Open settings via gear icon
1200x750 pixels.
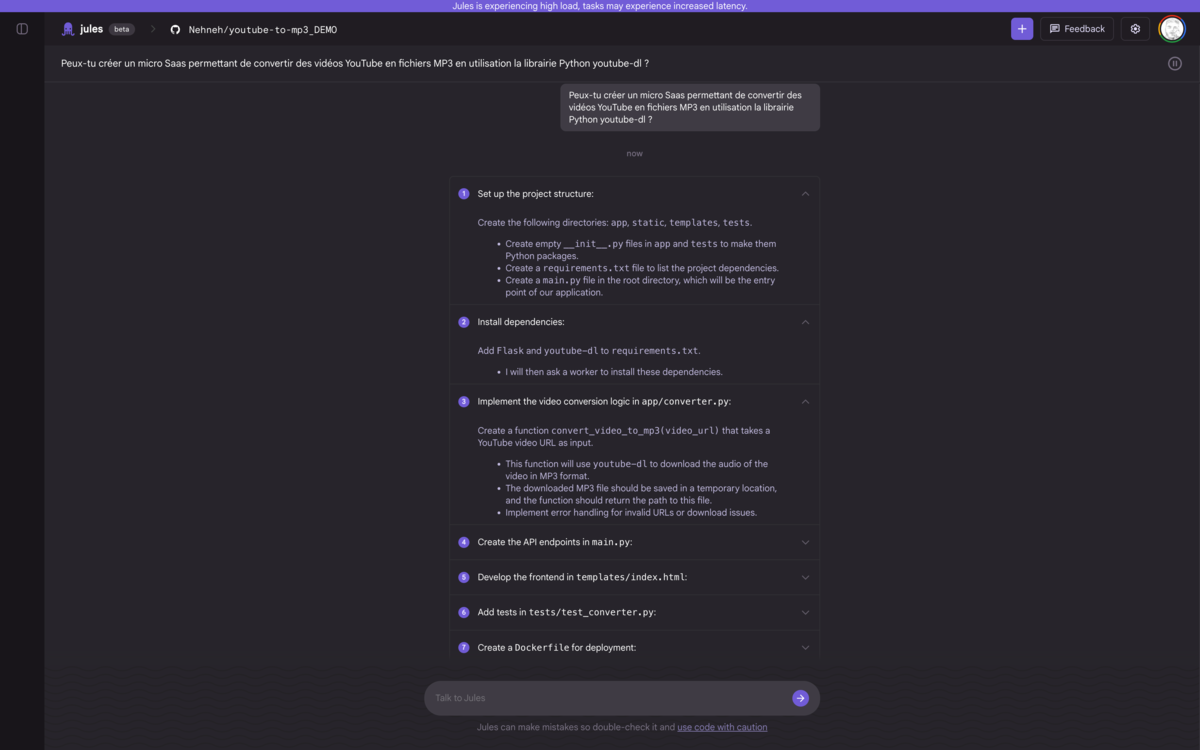(1135, 29)
